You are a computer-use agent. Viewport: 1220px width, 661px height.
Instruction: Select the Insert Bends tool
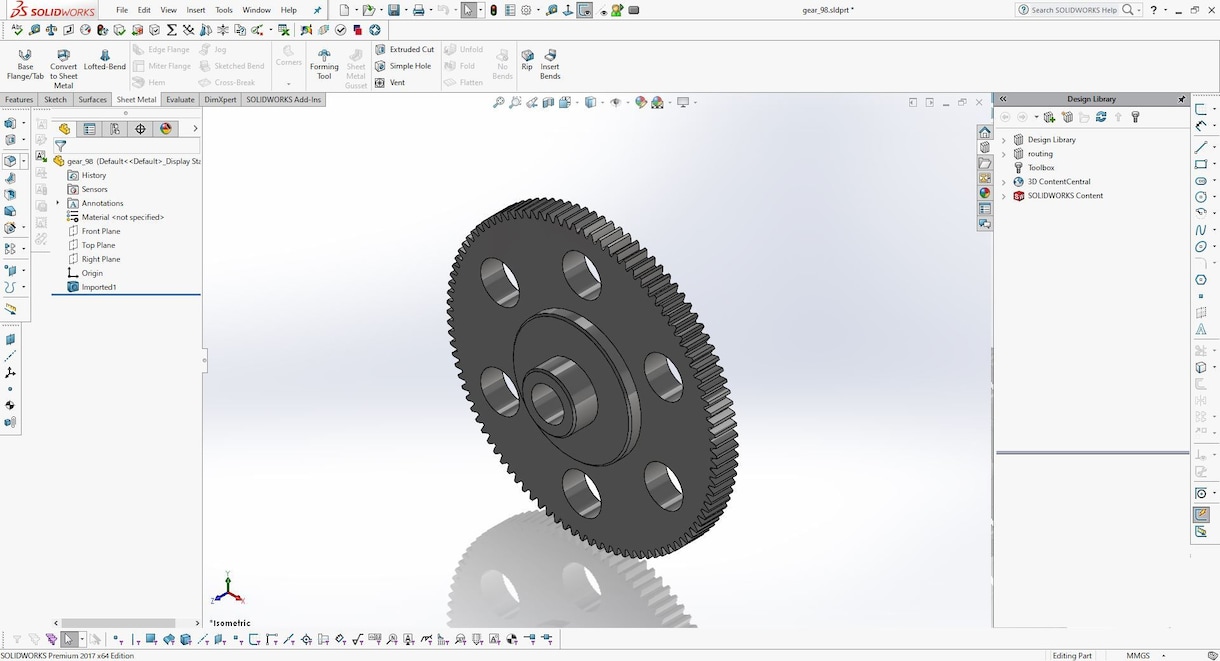pyautogui.click(x=550, y=64)
